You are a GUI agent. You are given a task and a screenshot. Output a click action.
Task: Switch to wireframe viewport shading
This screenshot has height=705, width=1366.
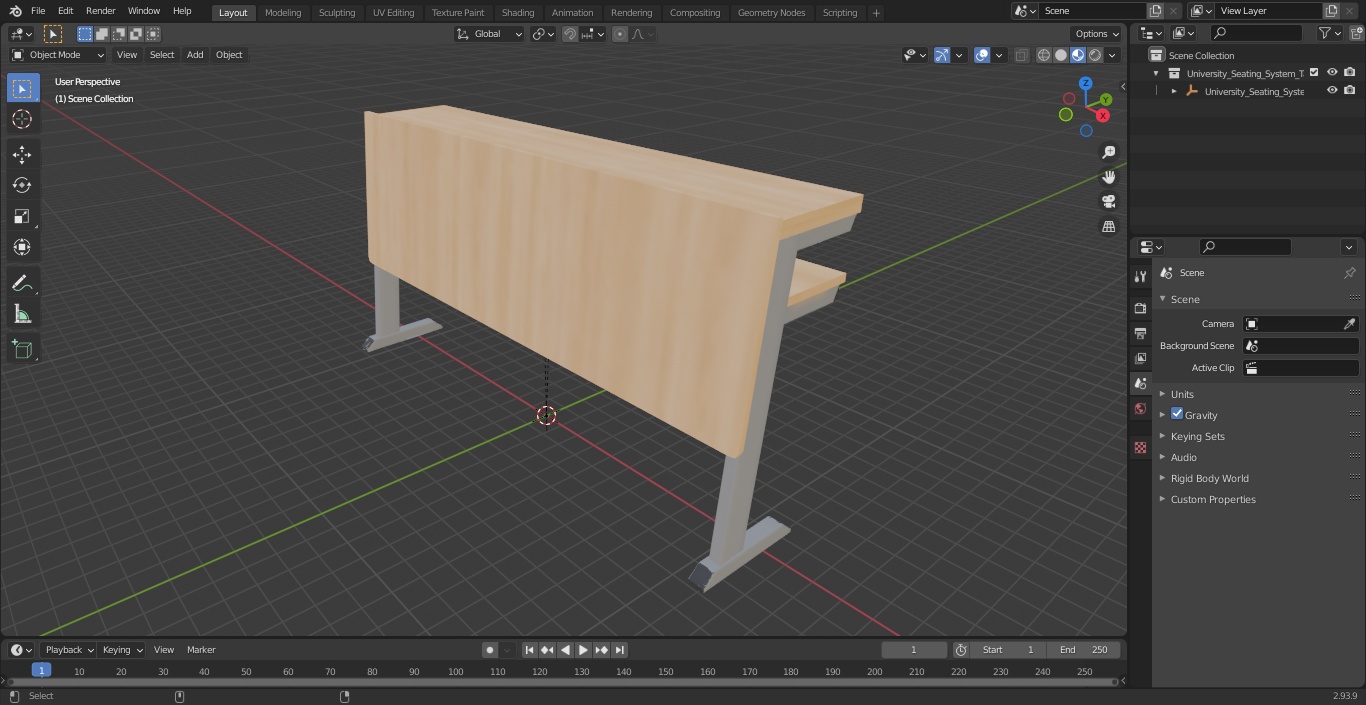[1044, 55]
